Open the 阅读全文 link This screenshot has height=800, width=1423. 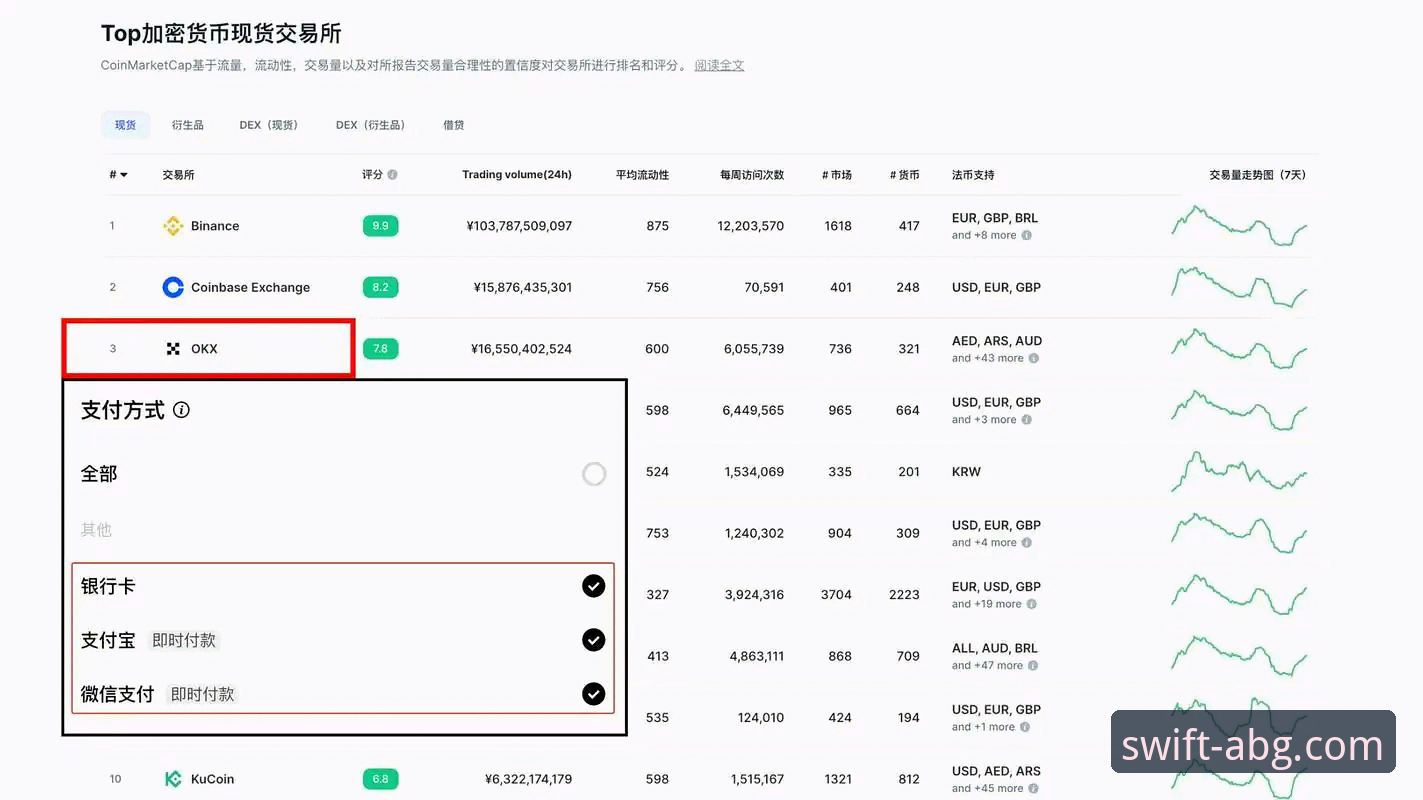tap(719, 66)
